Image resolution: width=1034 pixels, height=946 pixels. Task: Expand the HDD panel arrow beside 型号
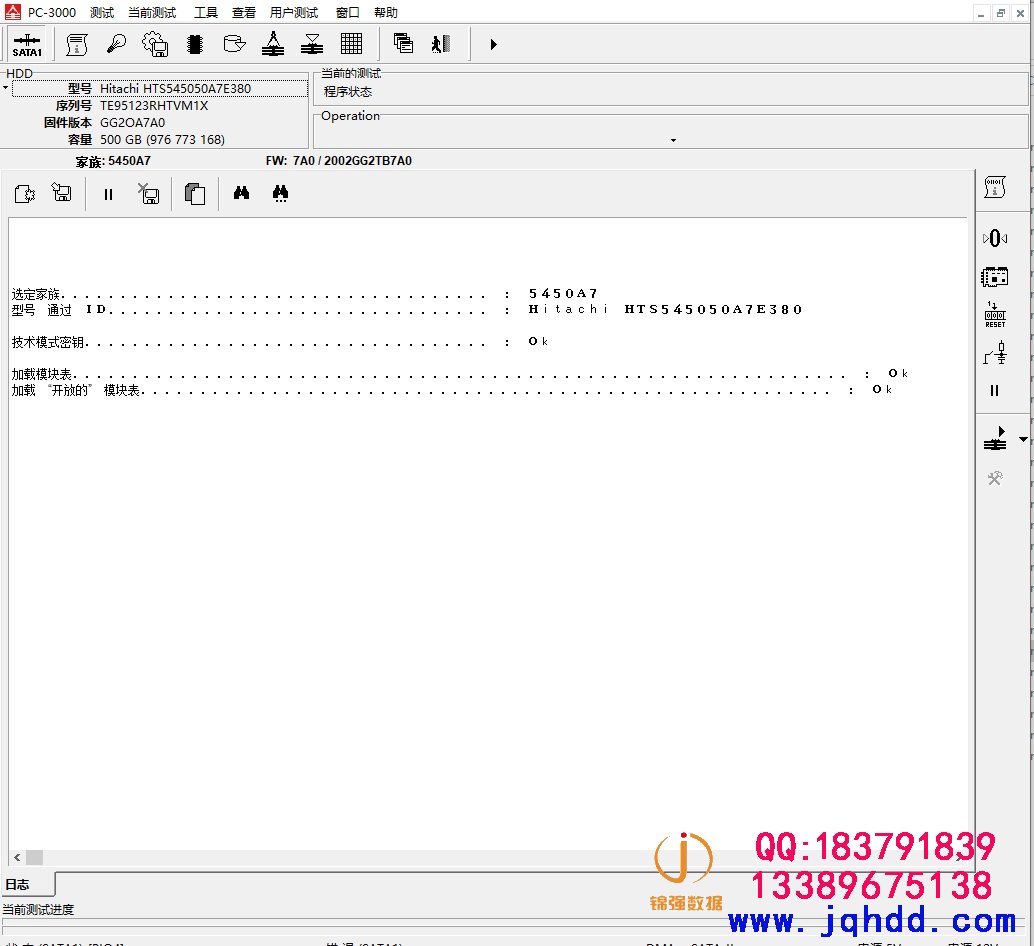coord(5,88)
